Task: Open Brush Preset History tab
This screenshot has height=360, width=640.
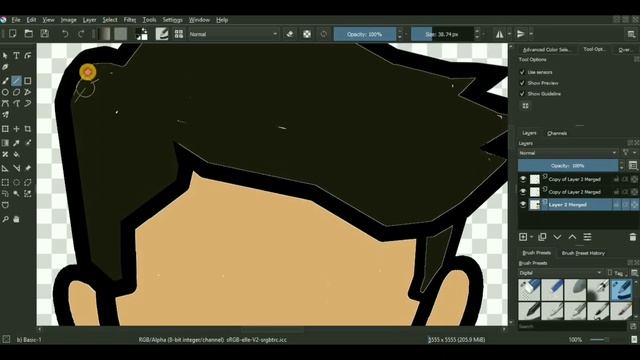Action: tap(583, 253)
